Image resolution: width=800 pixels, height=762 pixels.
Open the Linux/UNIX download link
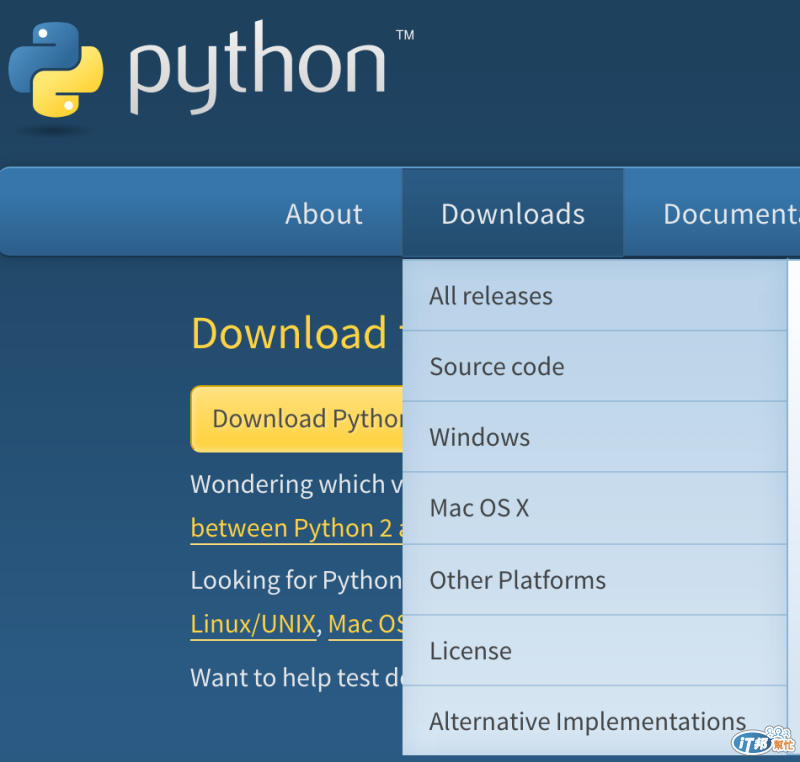(x=254, y=624)
